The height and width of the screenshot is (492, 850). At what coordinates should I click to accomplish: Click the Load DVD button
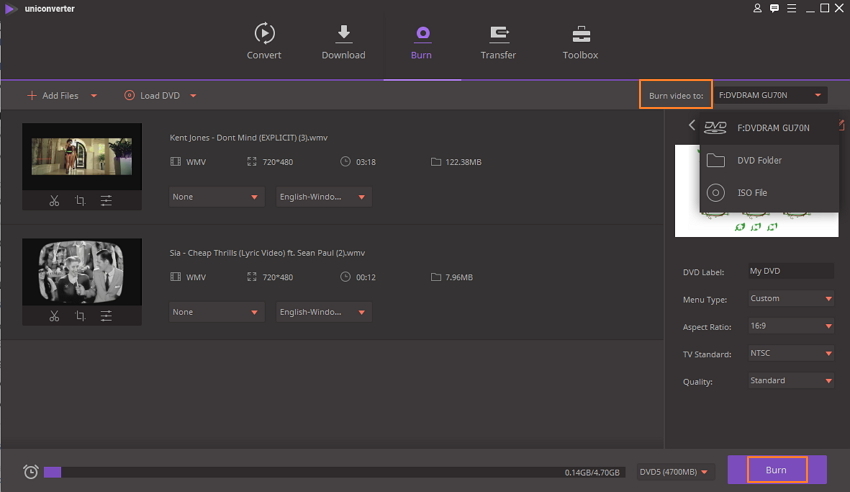click(x=152, y=95)
